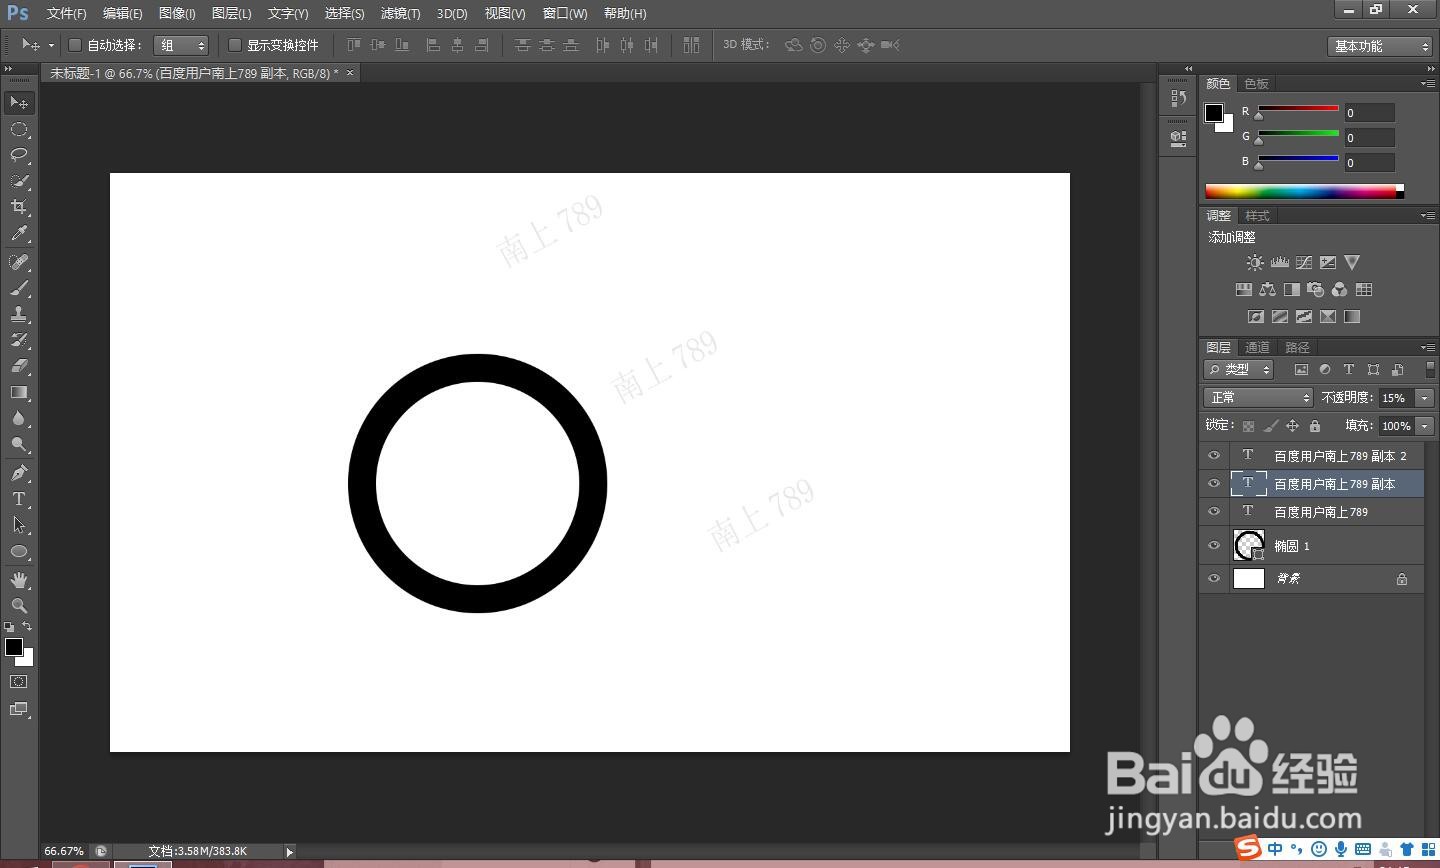Select the Pen tool
The height and width of the screenshot is (868, 1440).
[19, 473]
